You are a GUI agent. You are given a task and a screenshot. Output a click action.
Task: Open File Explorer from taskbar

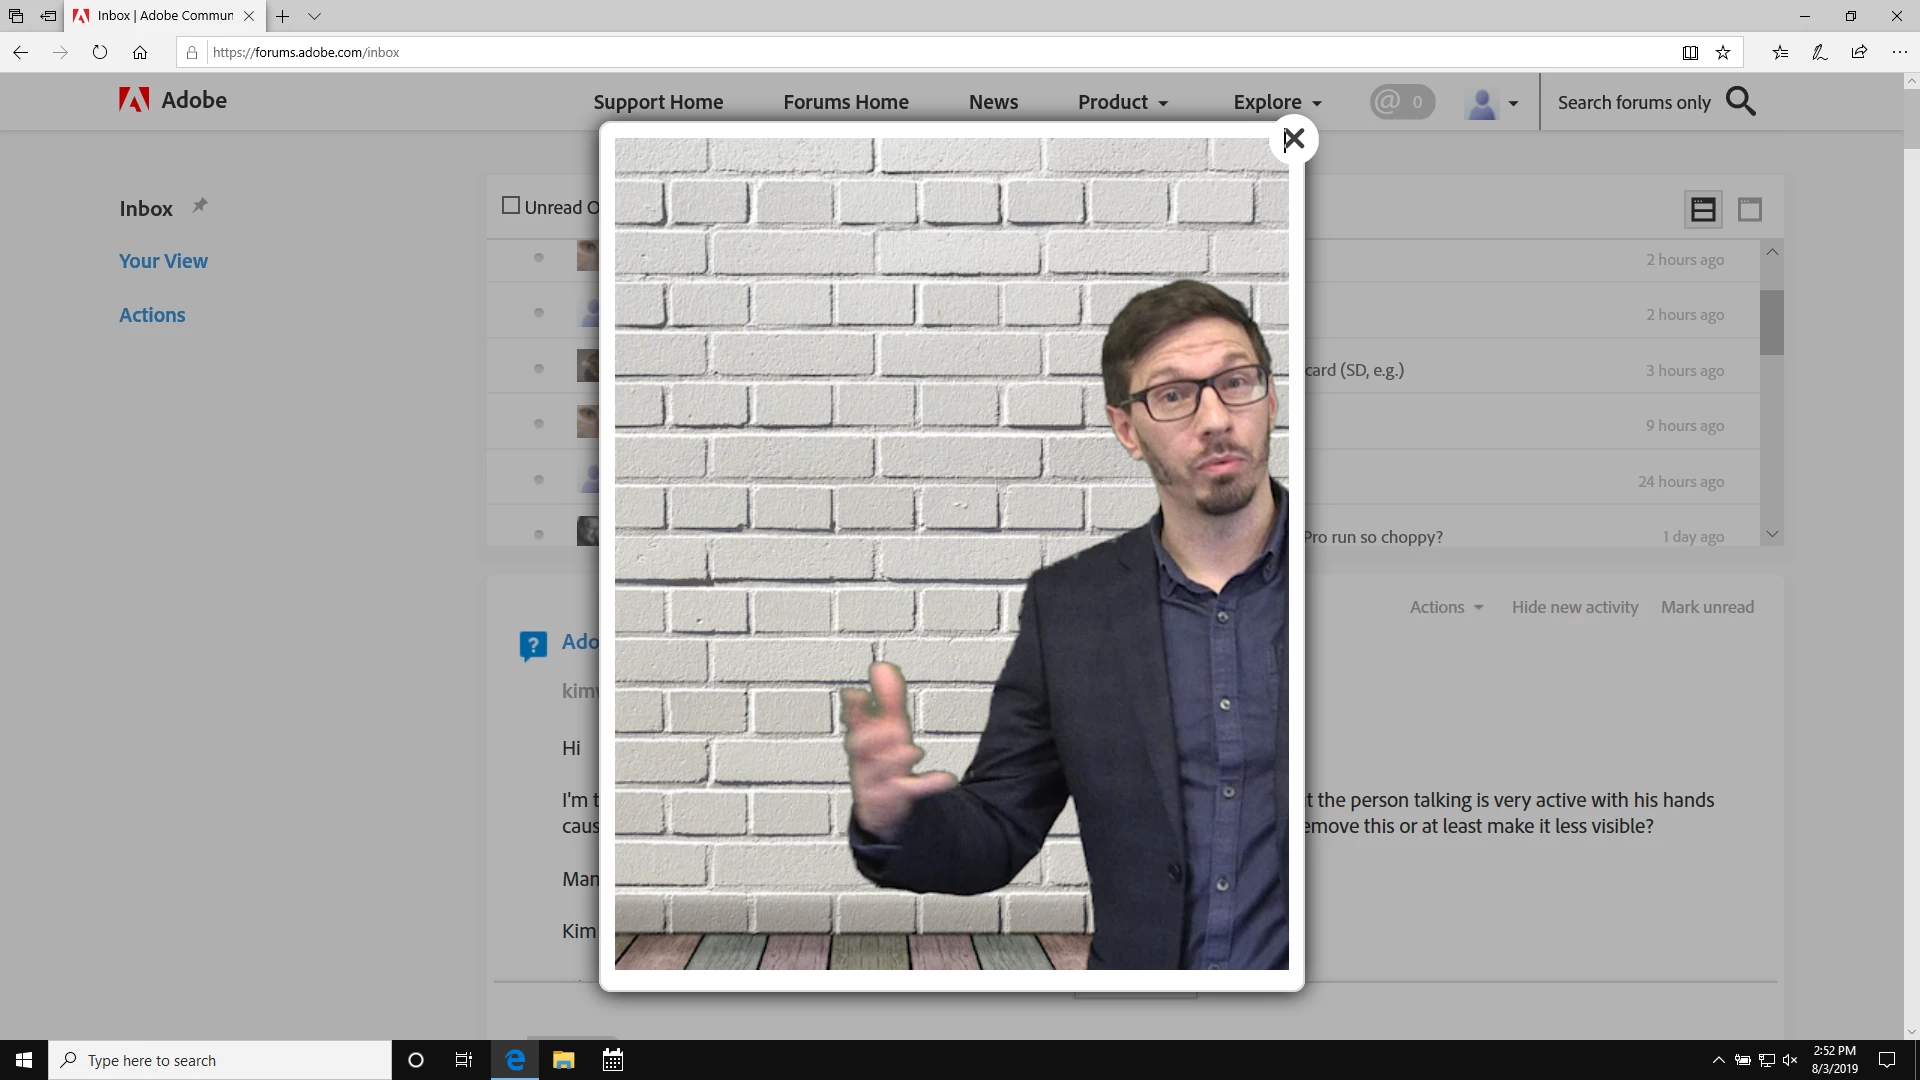(x=563, y=1060)
